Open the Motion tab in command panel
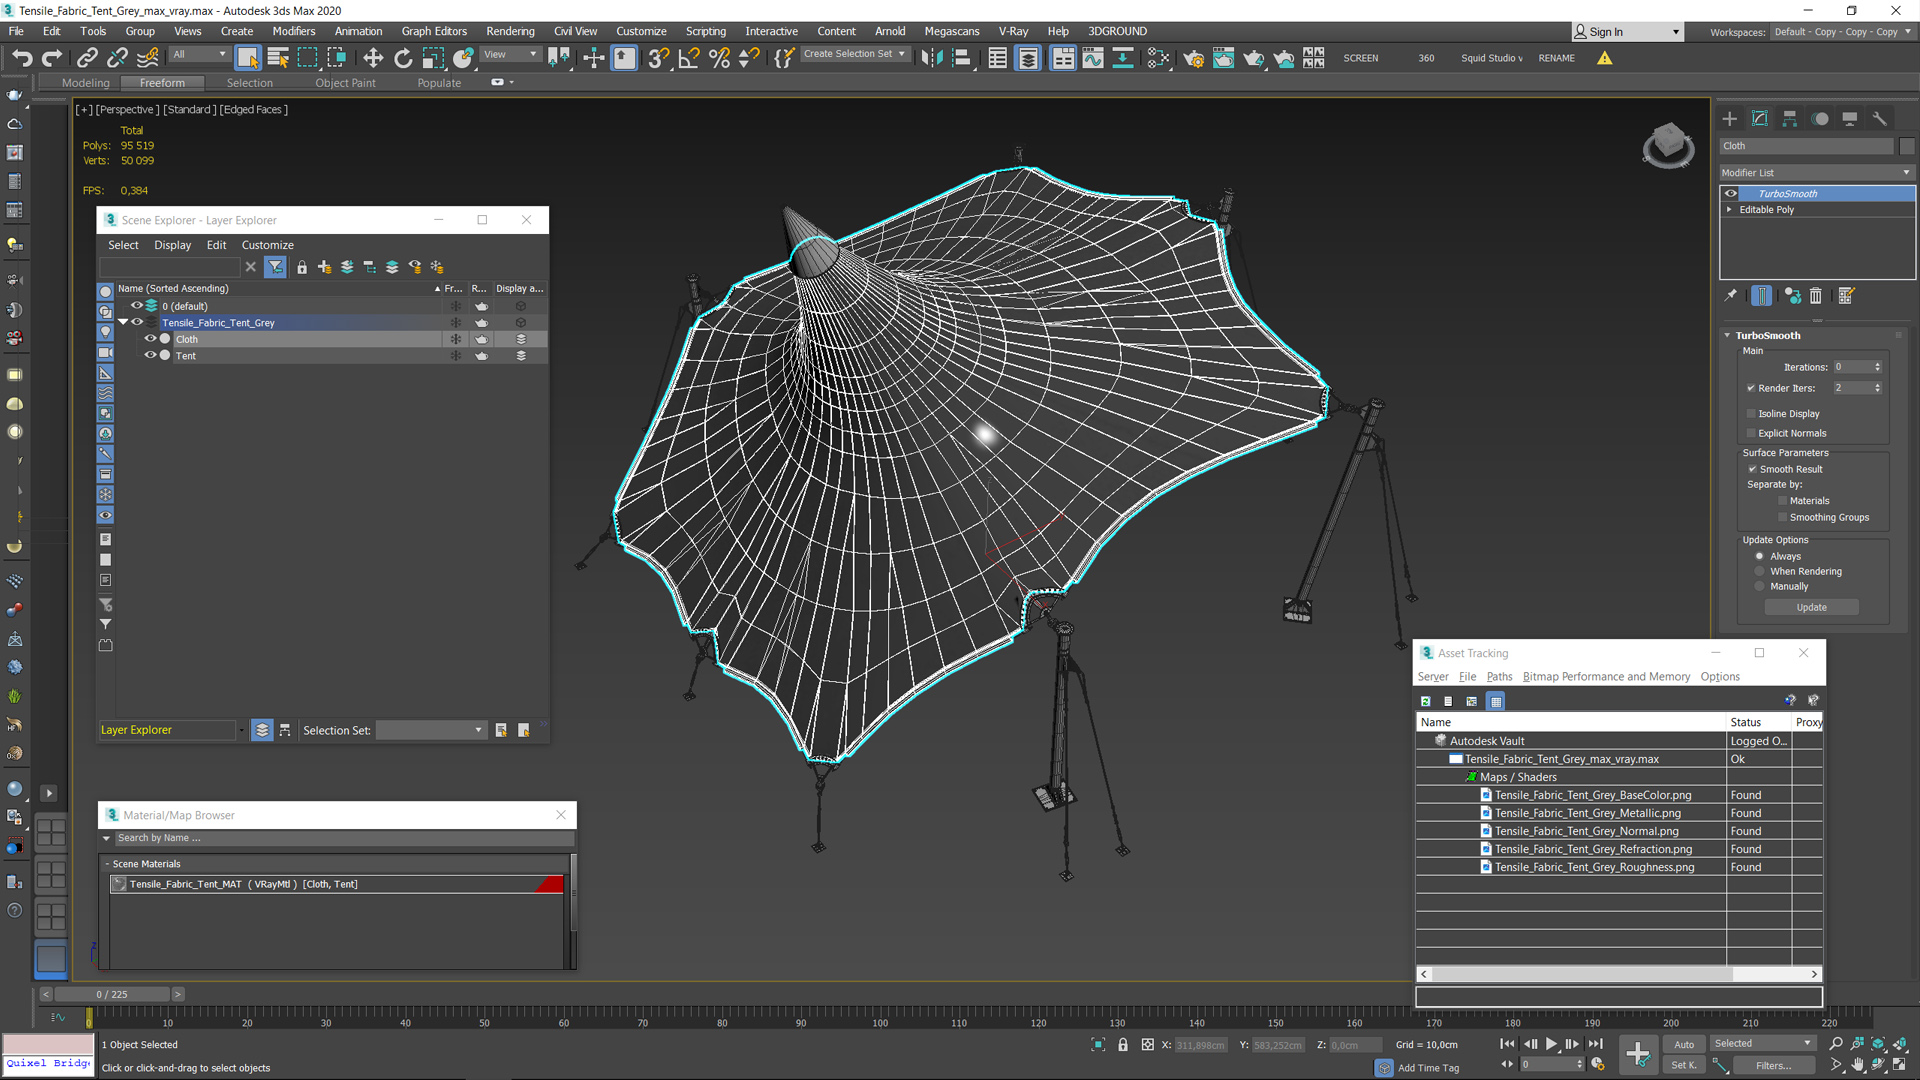The width and height of the screenshot is (1920, 1080). coord(1820,119)
